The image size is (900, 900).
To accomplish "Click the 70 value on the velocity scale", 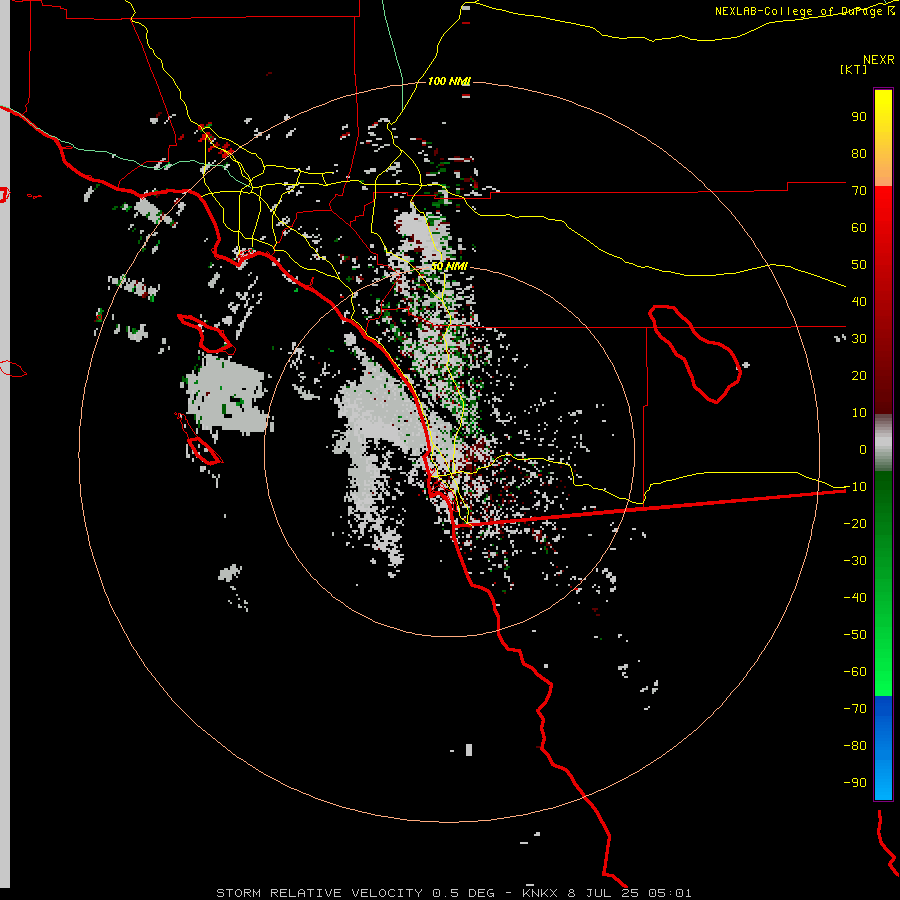I will pos(859,191).
